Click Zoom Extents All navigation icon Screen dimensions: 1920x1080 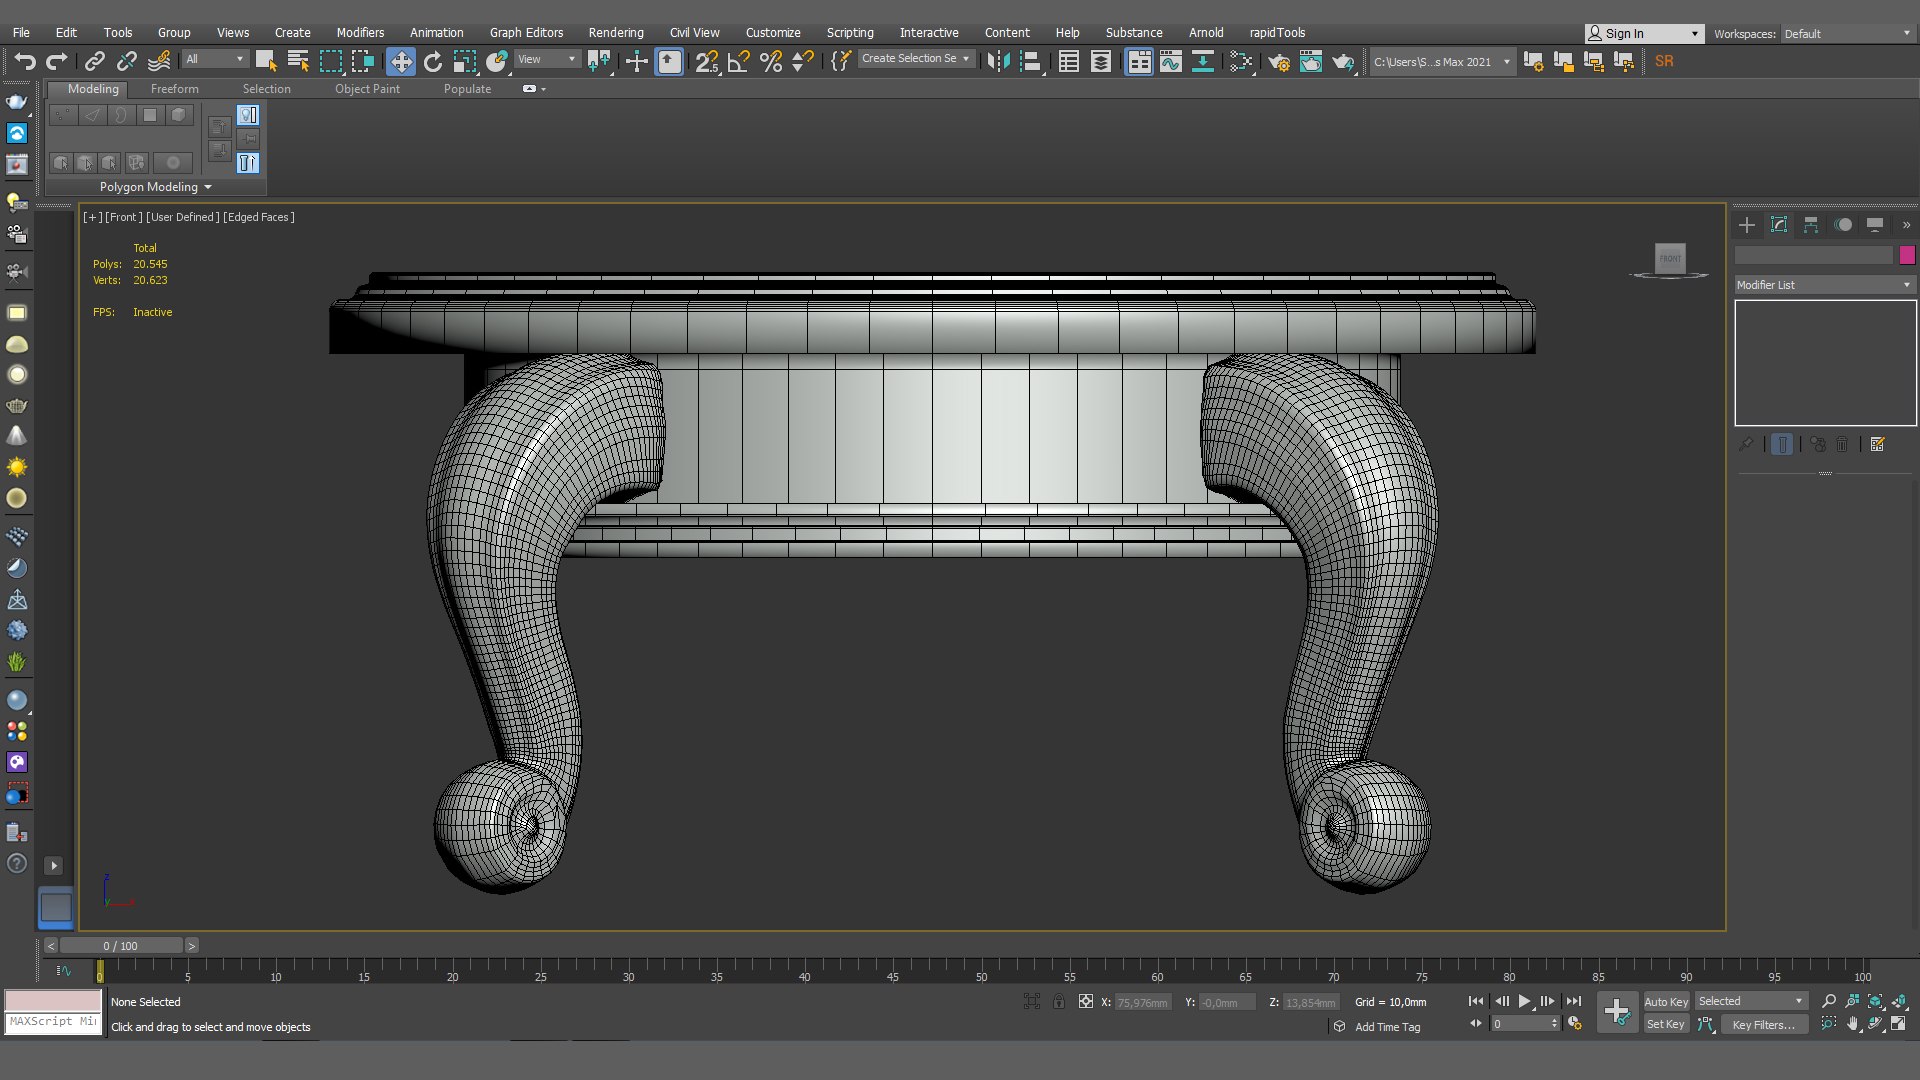pyautogui.click(x=1899, y=1001)
